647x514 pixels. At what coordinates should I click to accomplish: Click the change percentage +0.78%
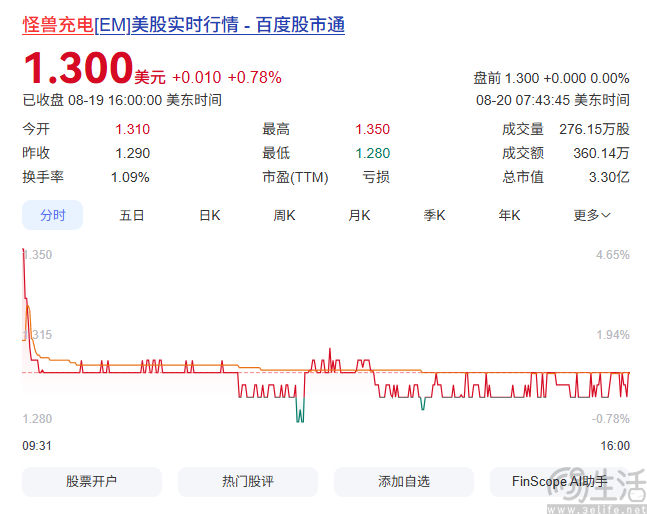255,77
